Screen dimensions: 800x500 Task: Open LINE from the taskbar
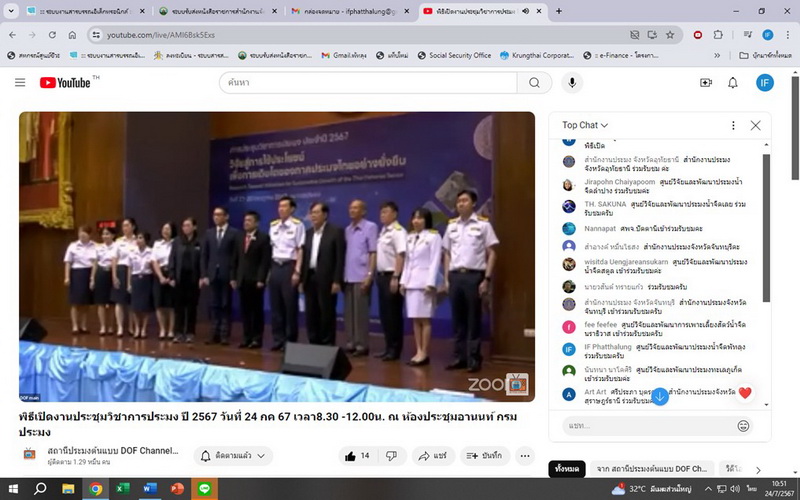tap(205, 489)
